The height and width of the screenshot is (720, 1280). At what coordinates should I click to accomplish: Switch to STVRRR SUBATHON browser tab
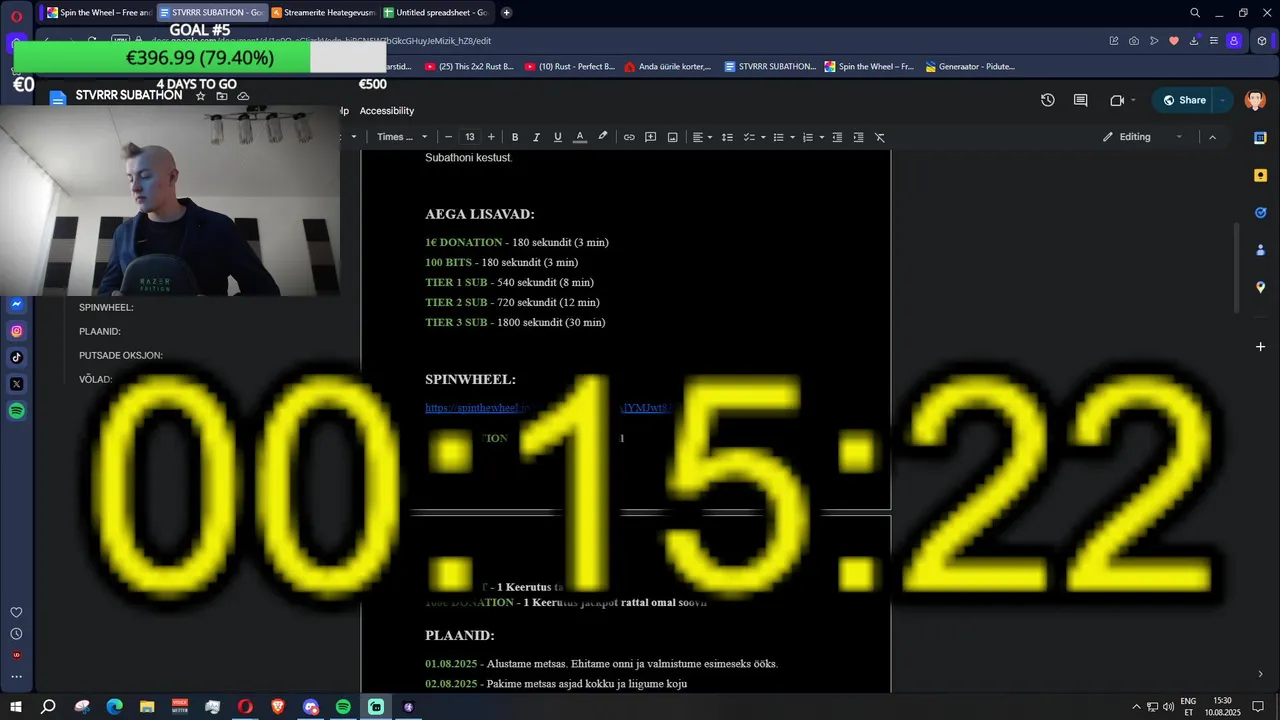tap(211, 13)
